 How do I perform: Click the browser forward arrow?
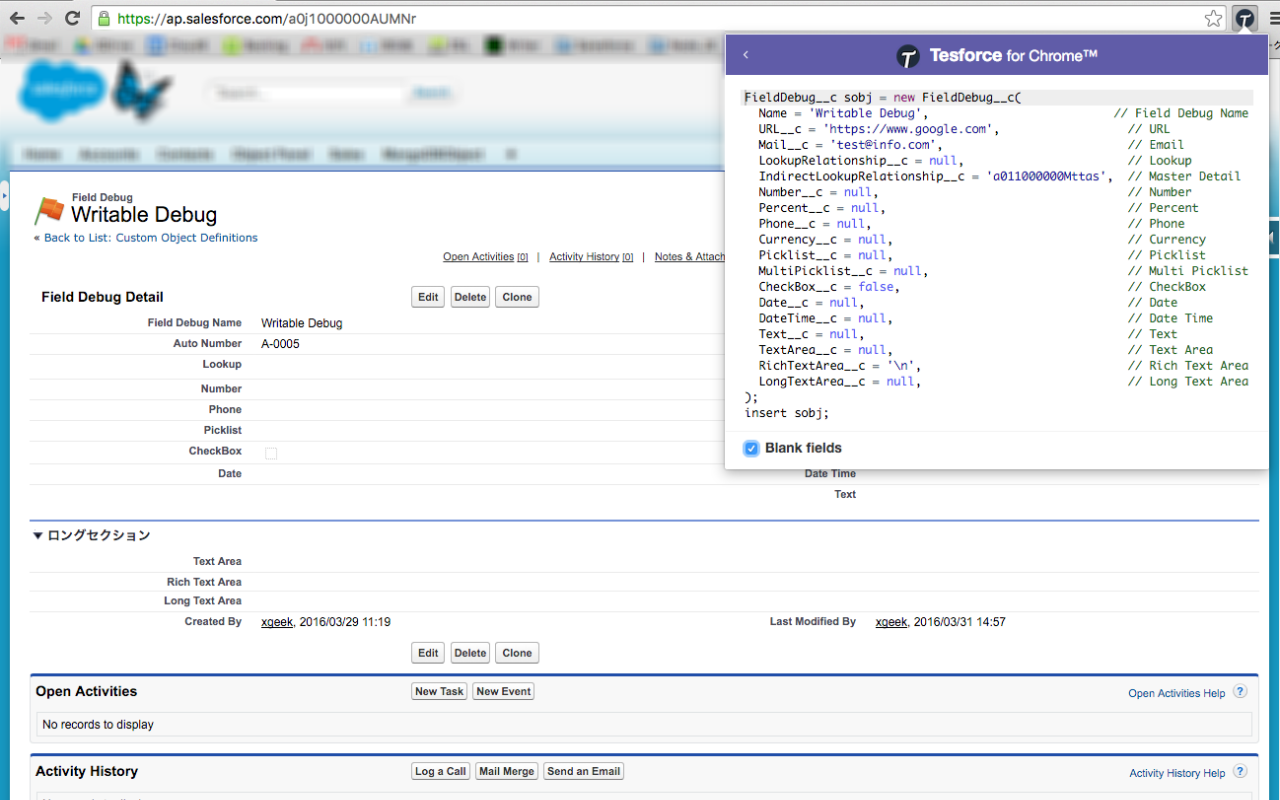(44, 18)
